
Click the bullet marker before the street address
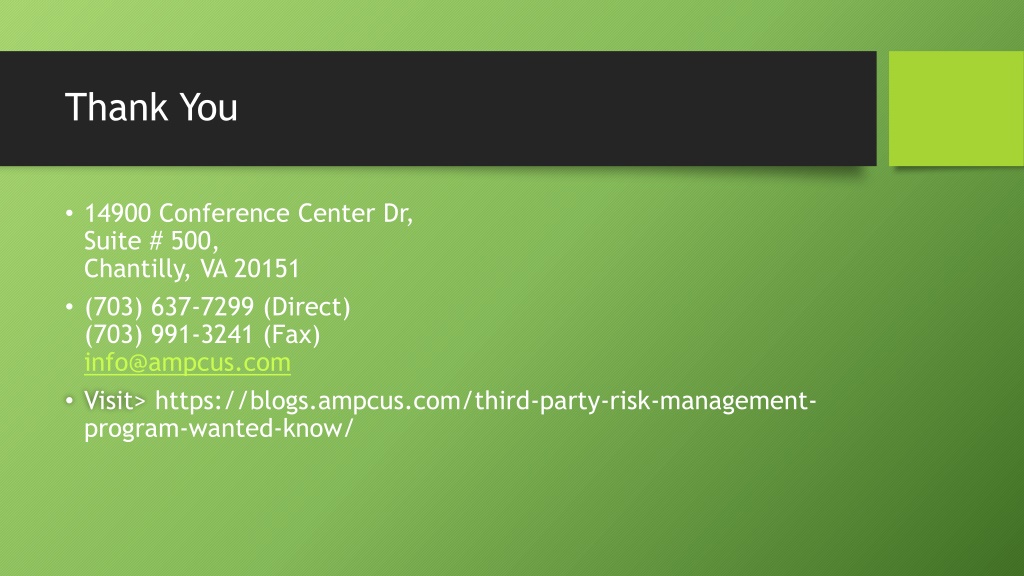coord(69,213)
